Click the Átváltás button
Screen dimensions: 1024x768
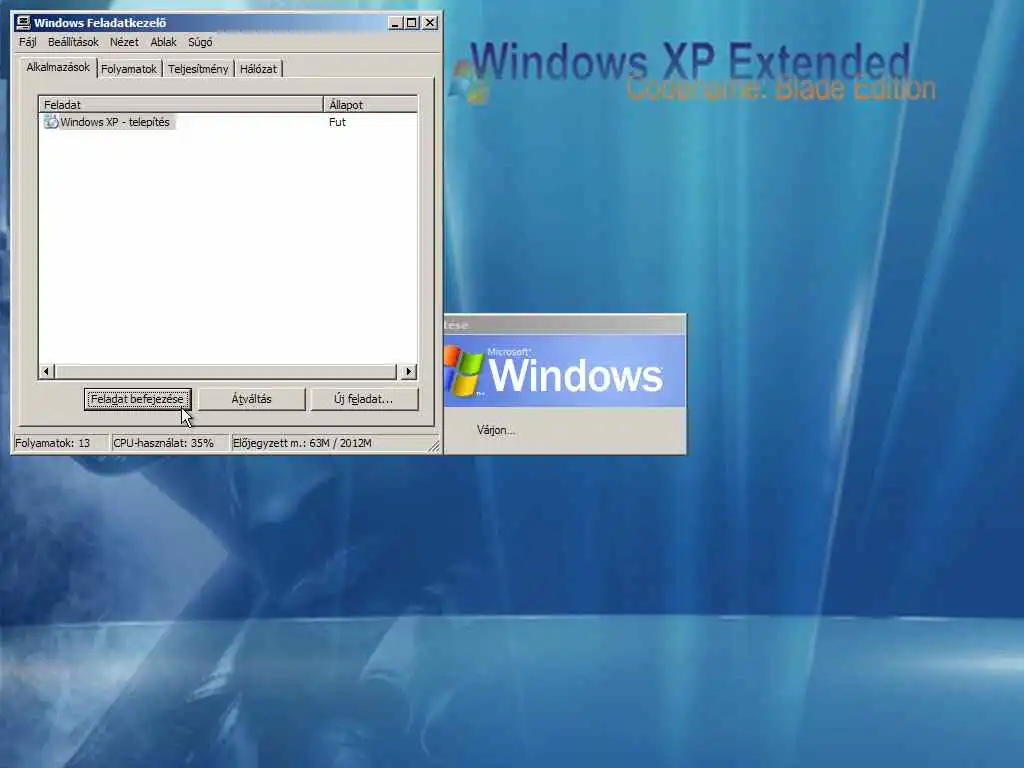[x=251, y=399]
